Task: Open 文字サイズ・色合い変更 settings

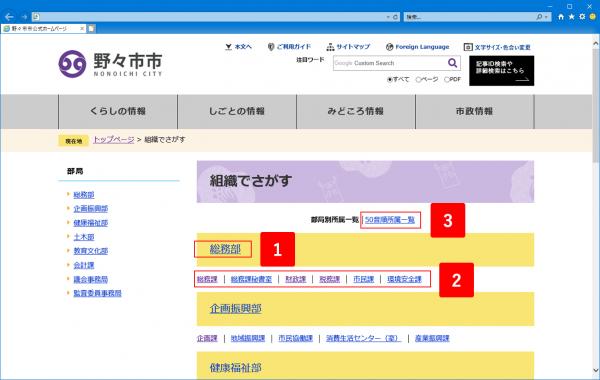Action: coord(497,47)
